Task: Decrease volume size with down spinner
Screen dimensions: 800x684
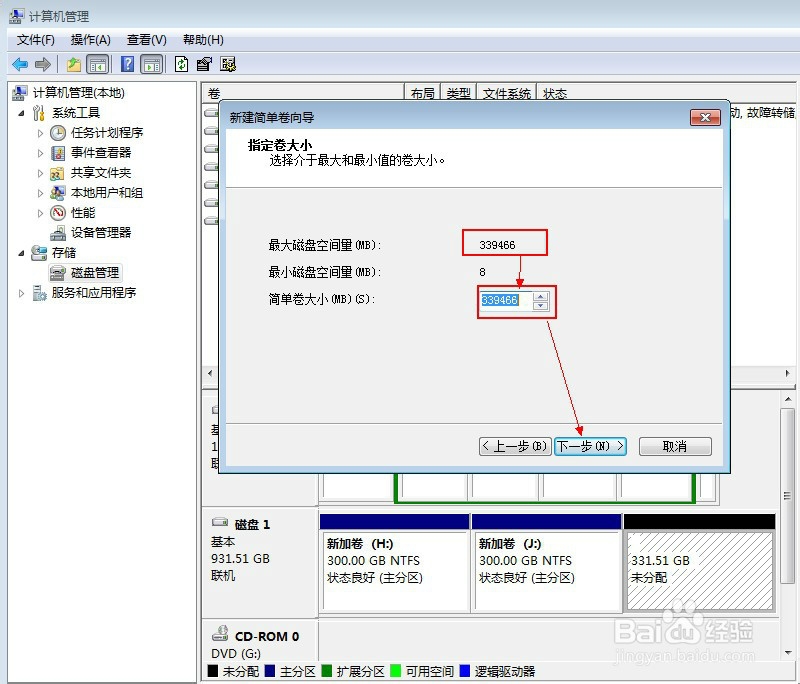Action: pyautogui.click(x=540, y=306)
